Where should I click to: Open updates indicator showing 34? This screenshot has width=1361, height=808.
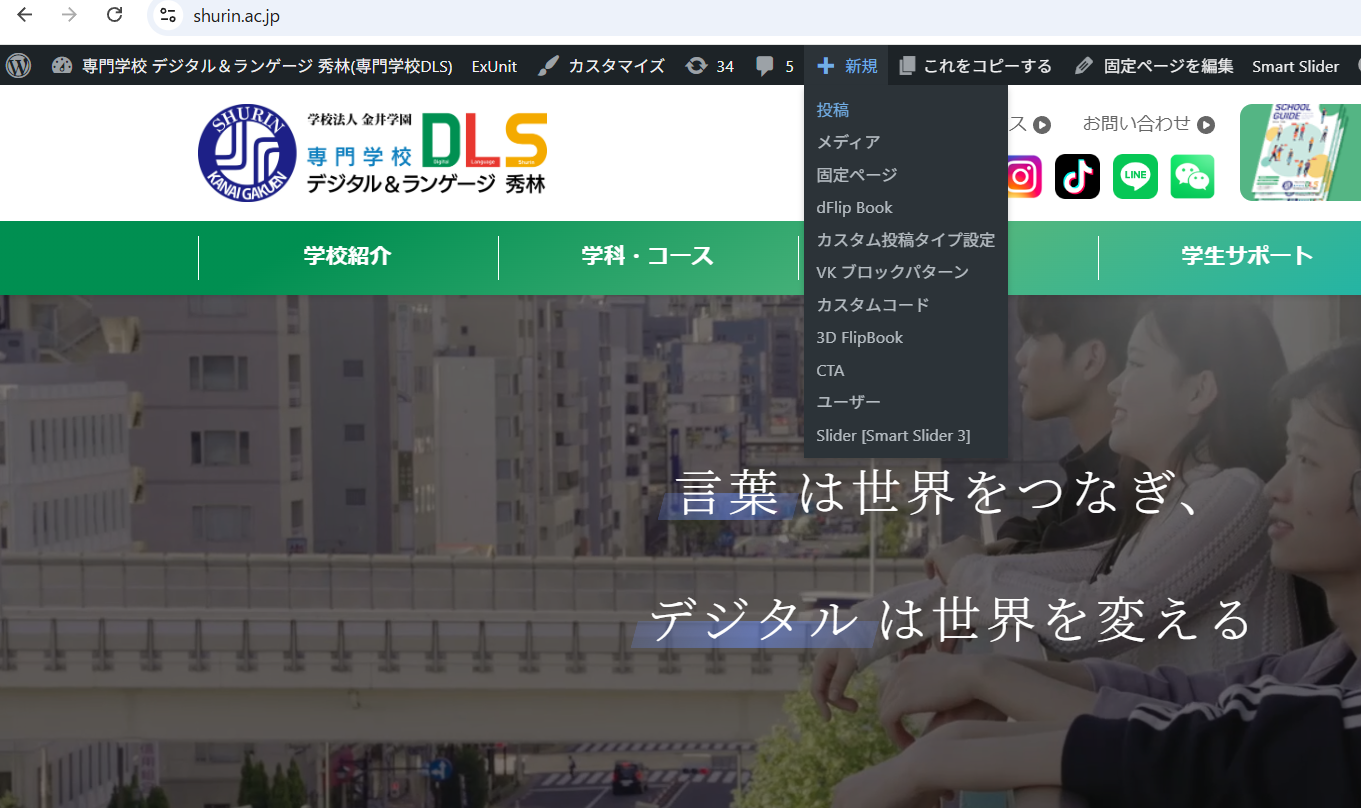tap(710, 66)
